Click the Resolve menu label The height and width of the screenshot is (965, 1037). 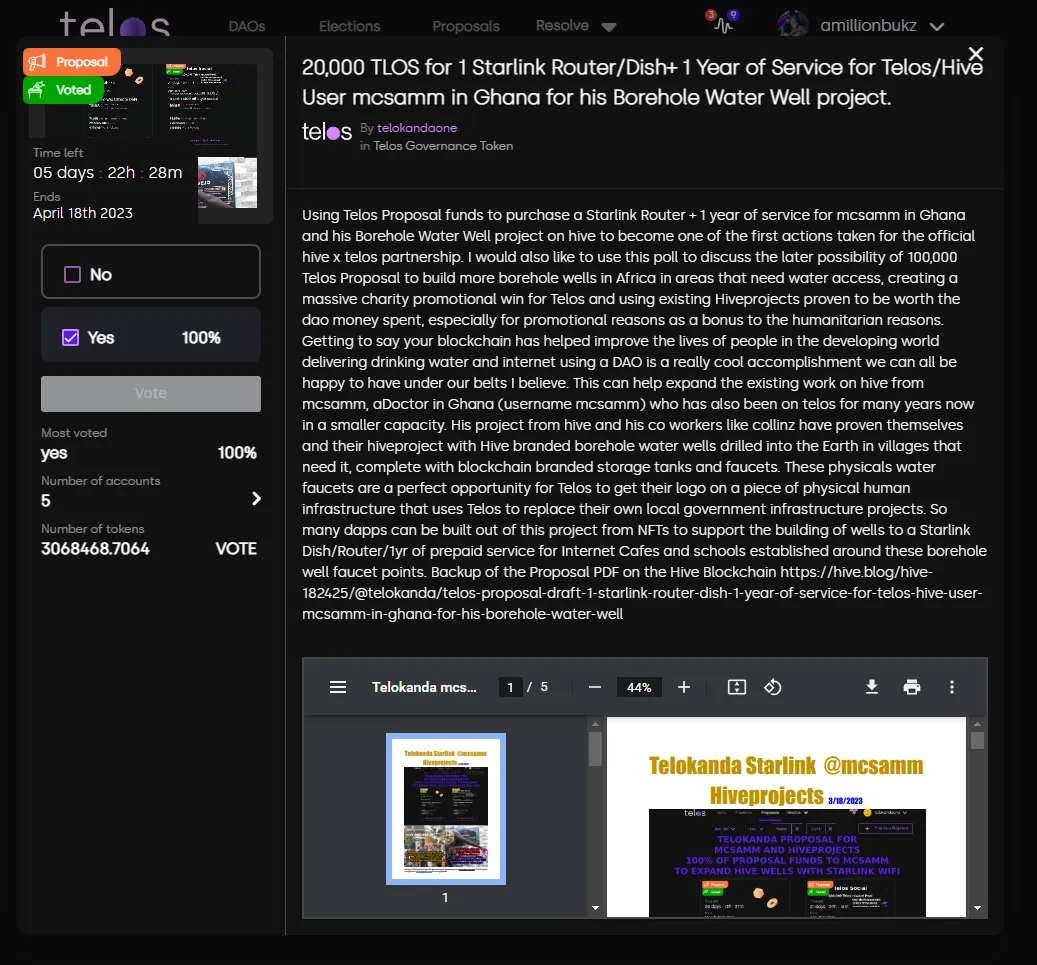[562, 25]
